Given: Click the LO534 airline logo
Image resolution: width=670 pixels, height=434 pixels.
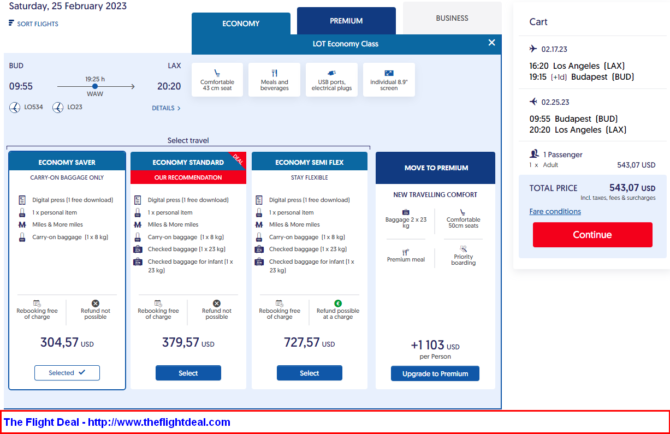Looking at the screenshot, I should point(15,107).
